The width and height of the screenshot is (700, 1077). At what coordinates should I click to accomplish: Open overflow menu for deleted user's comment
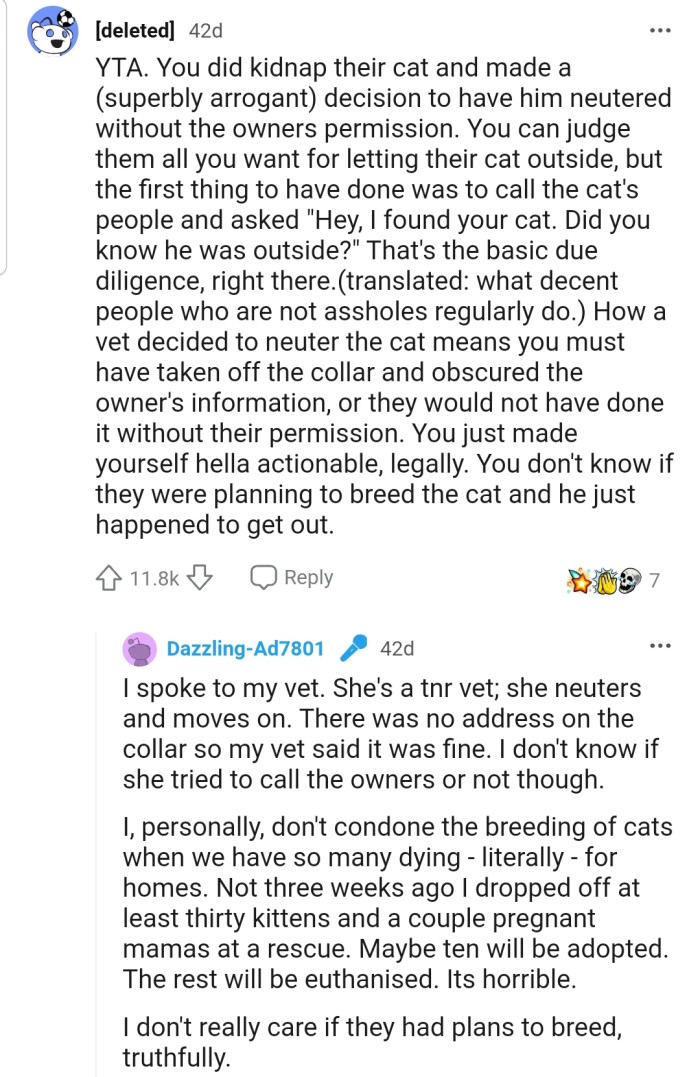660,31
